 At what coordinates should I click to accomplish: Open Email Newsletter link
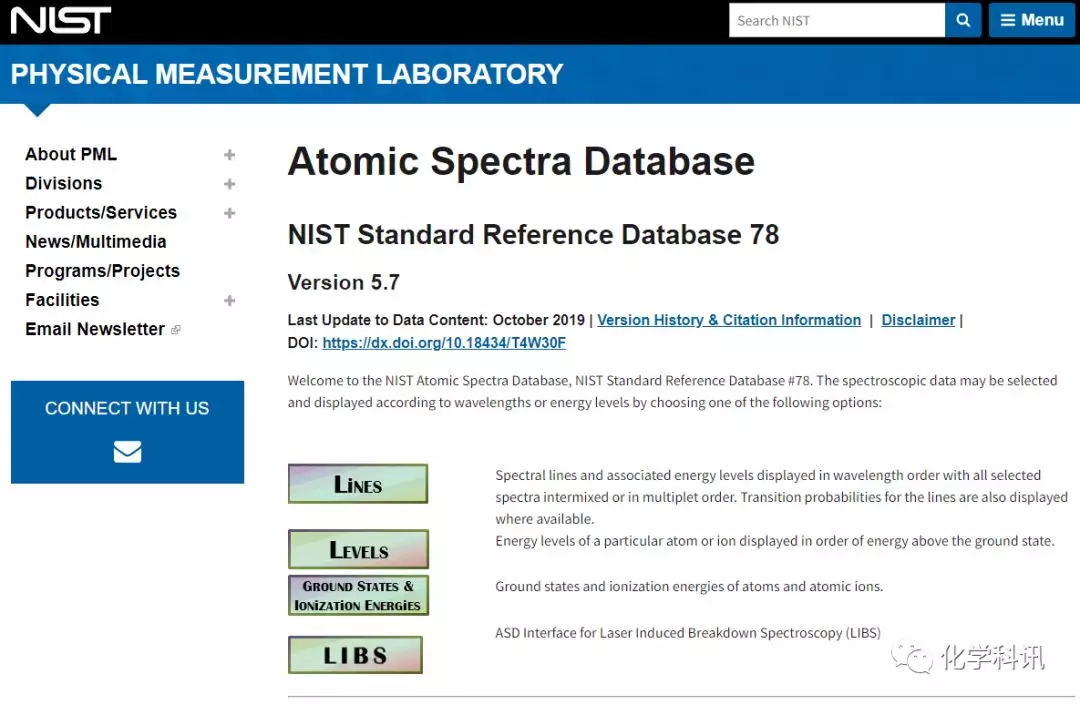(x=95, y=329)
